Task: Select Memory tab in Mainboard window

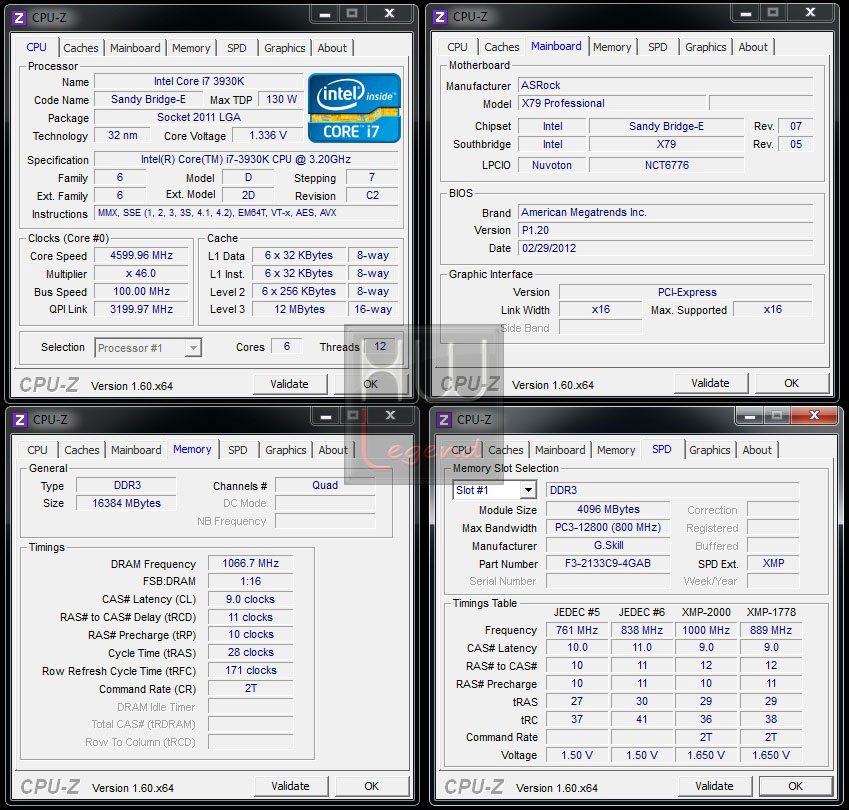Action: pos(612,47)
